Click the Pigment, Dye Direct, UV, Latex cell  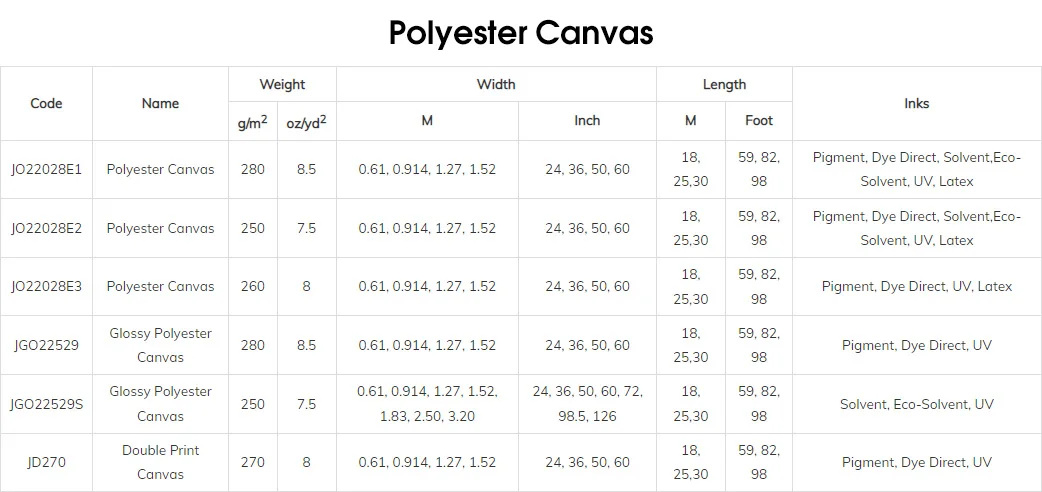click(x=916, y=287)
